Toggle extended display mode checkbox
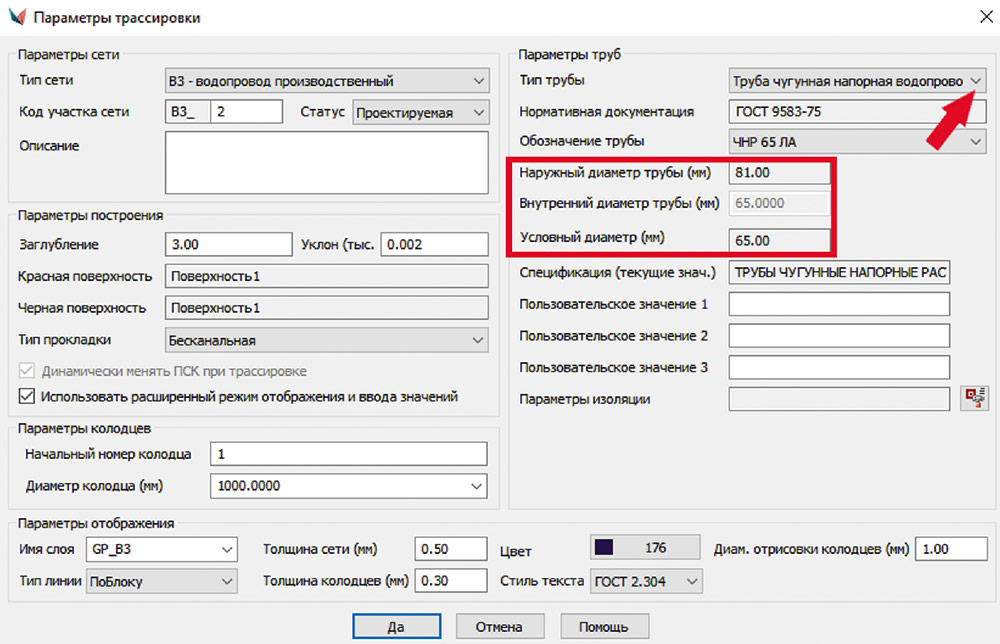This screenshot has width=1000, height=644. (27, 397)
